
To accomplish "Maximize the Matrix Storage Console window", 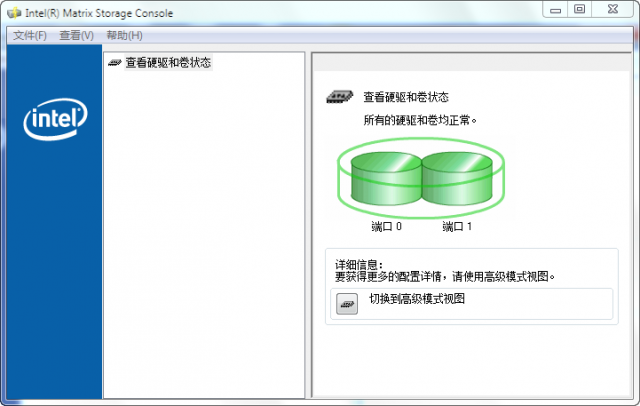I will point(580,9).
